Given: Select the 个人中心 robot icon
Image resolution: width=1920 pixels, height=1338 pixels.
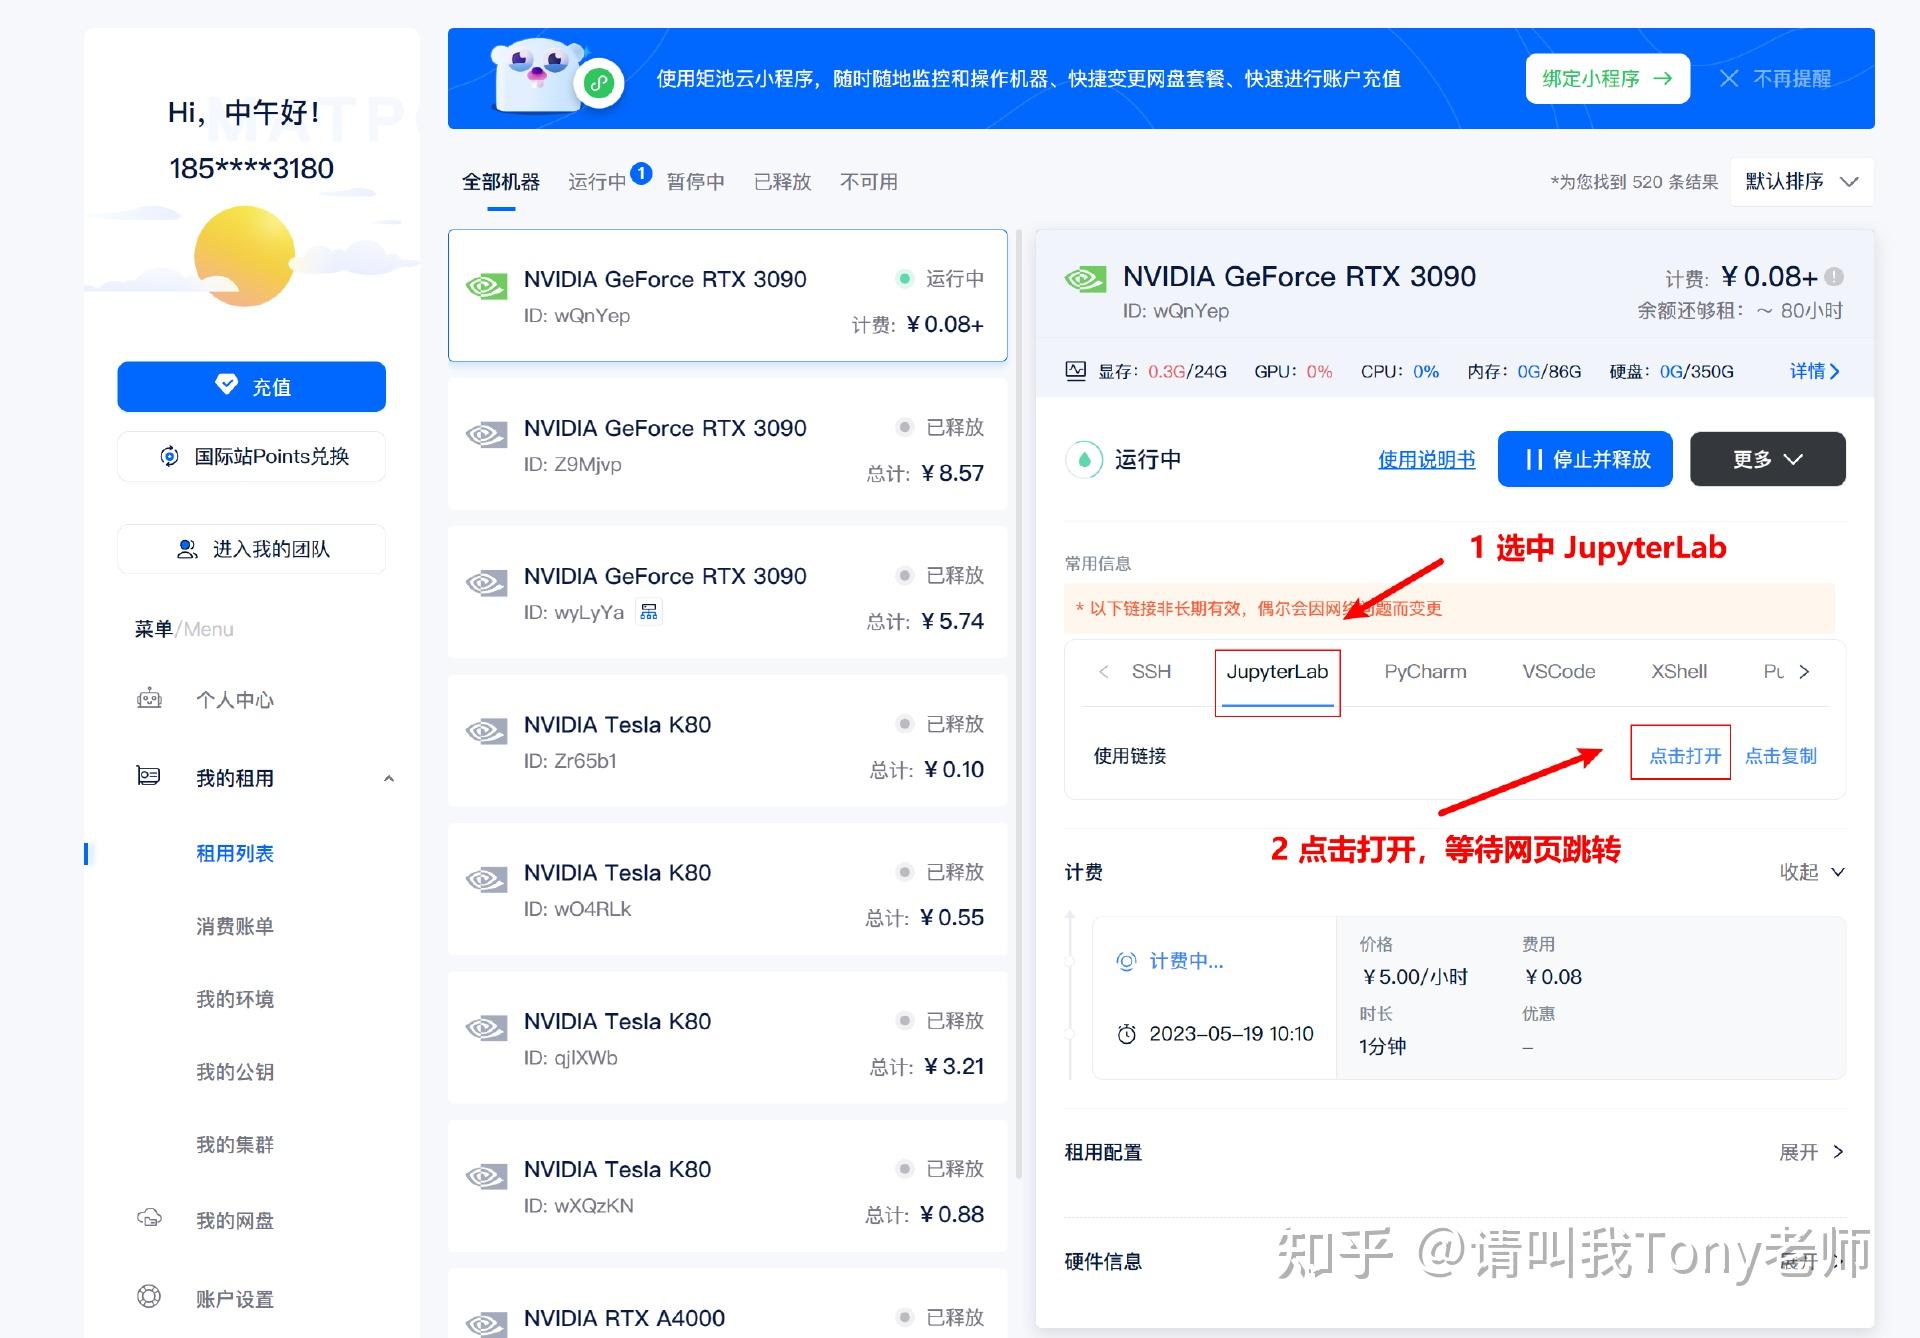Looking at the screenshot, I should point(149,699).
